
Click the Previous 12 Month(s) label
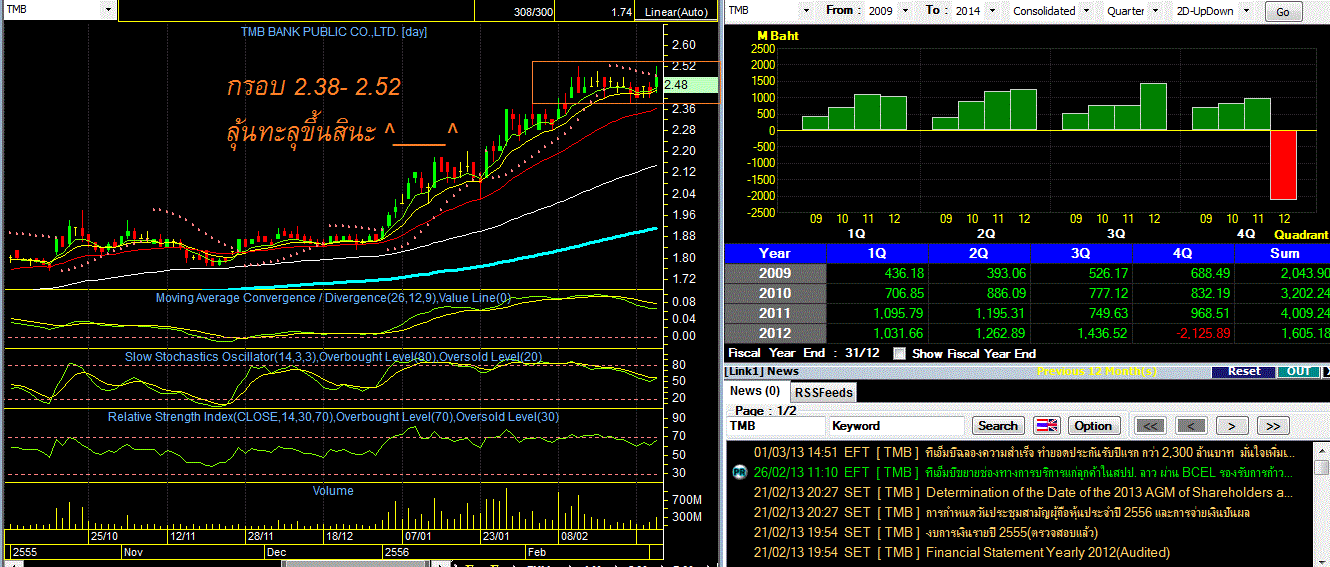tap(1097, 371)
